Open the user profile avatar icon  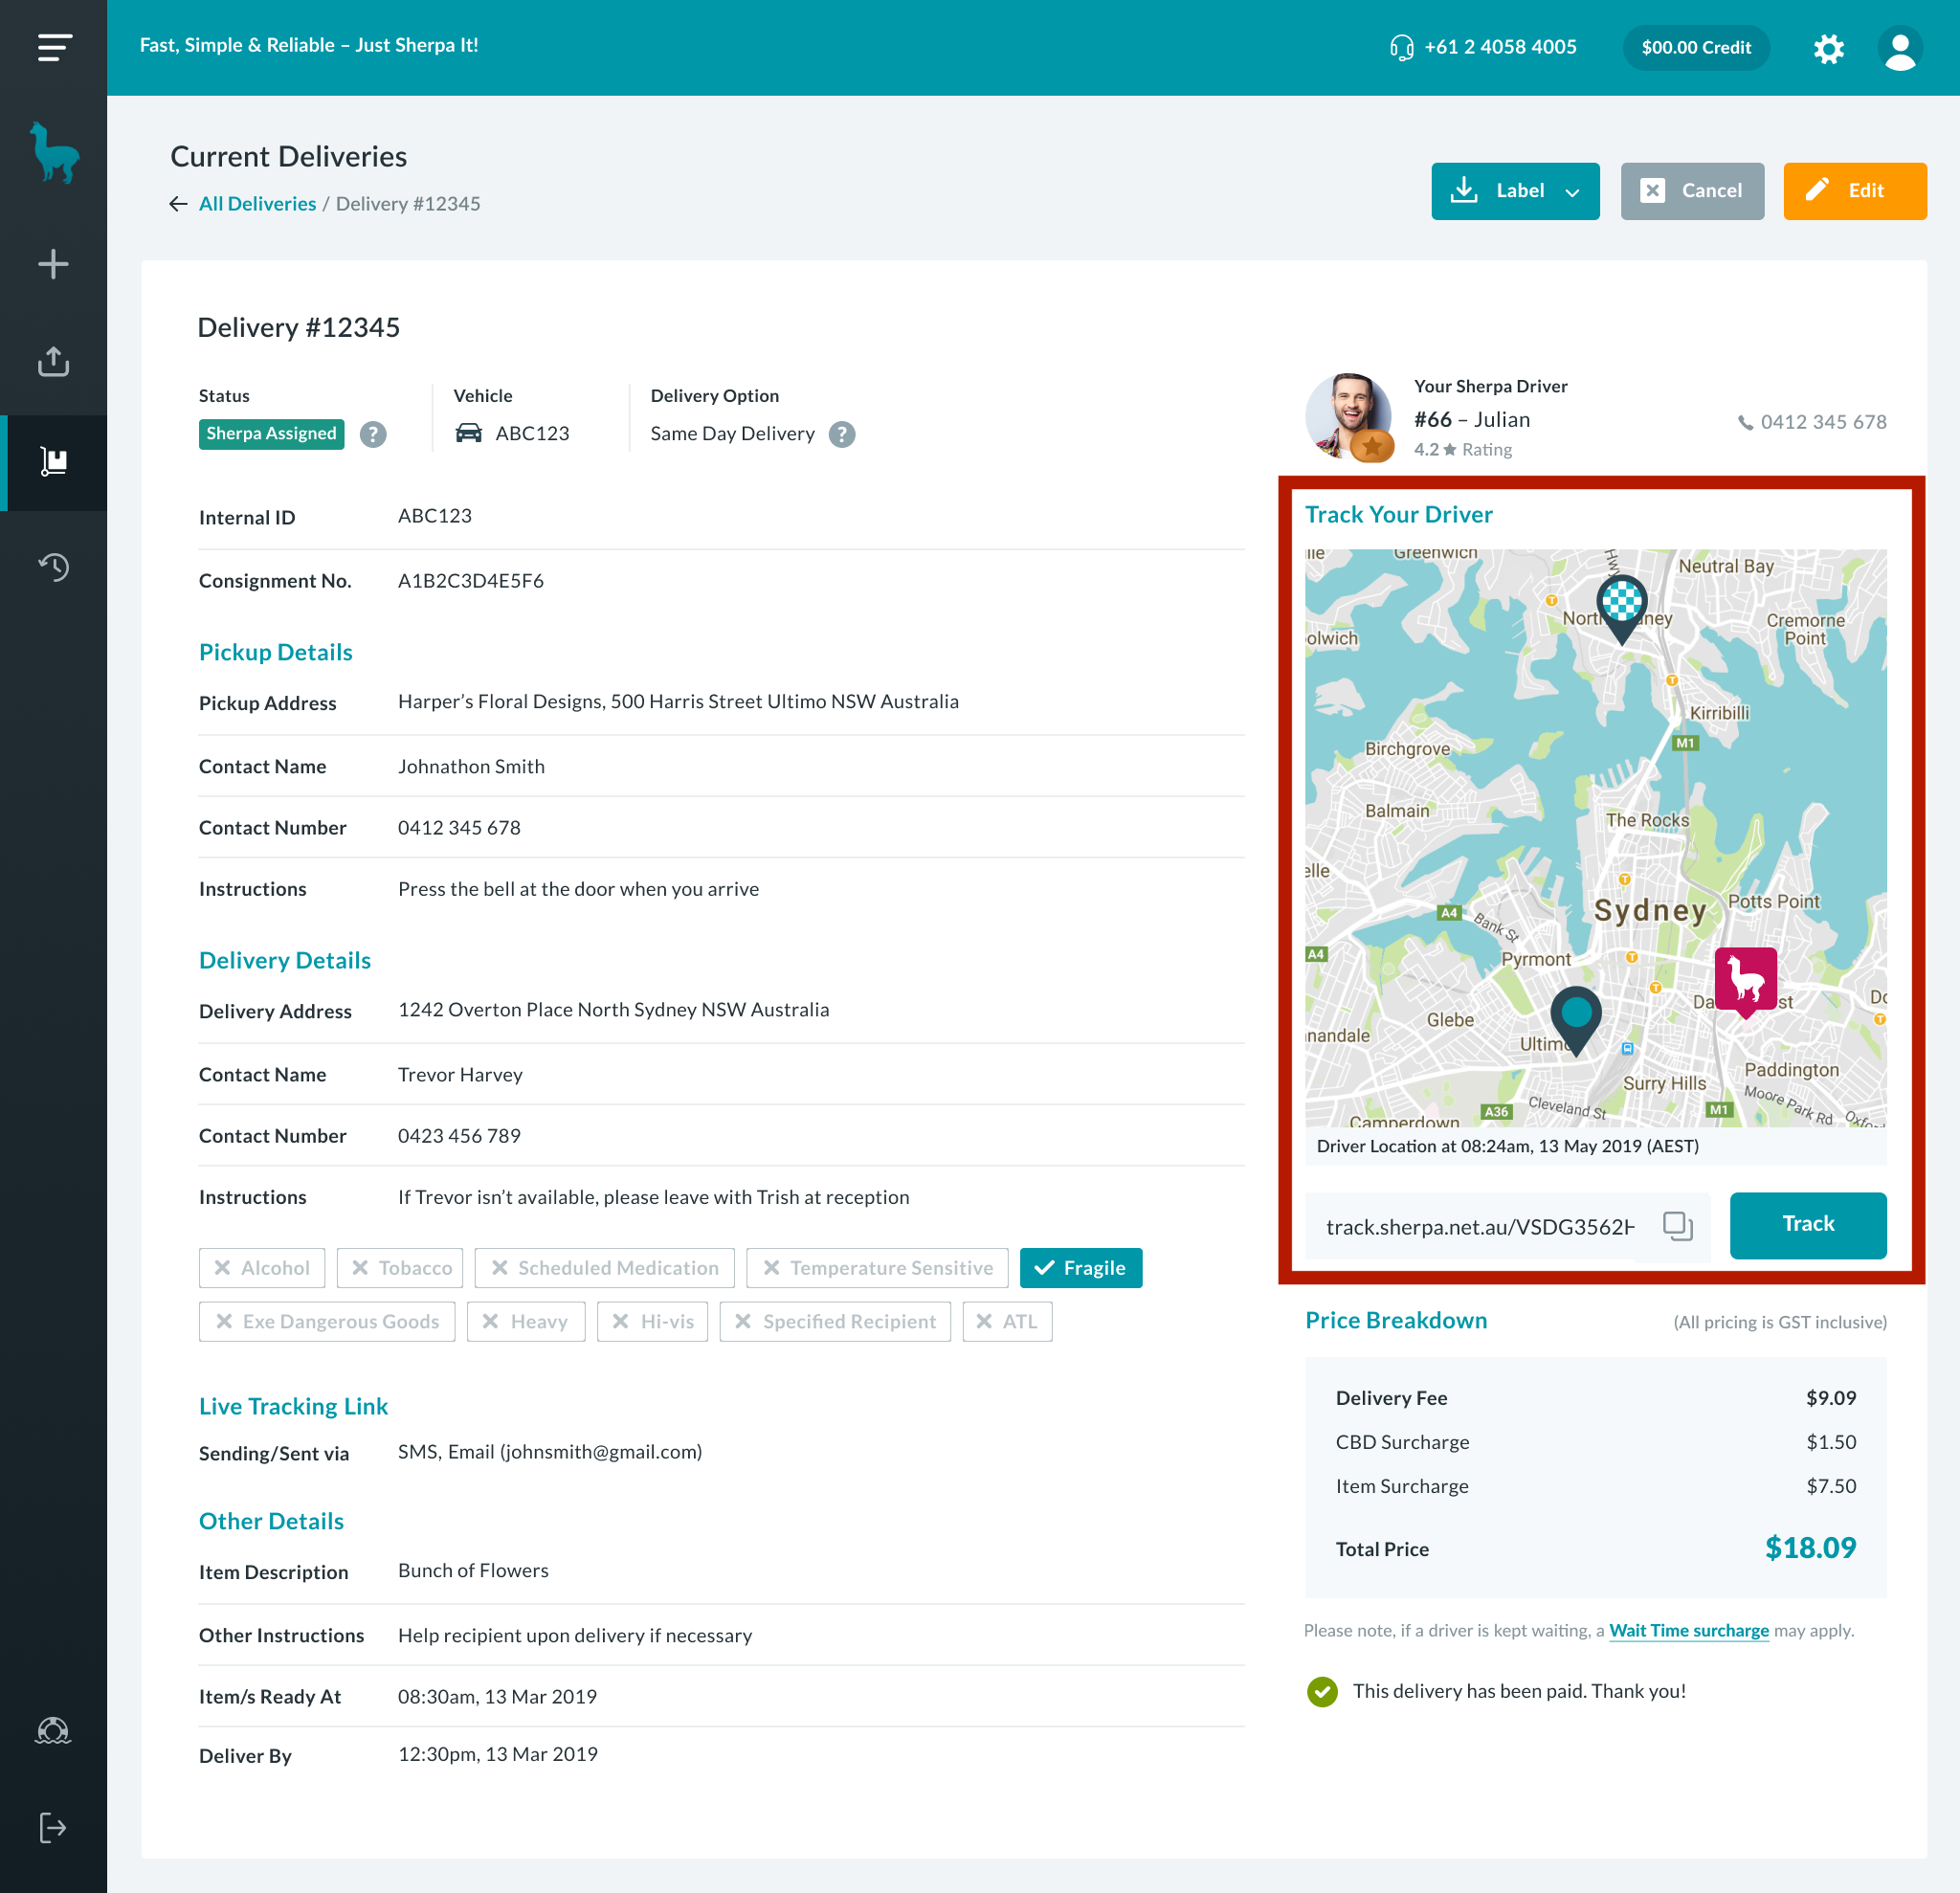coord(1899,48)
